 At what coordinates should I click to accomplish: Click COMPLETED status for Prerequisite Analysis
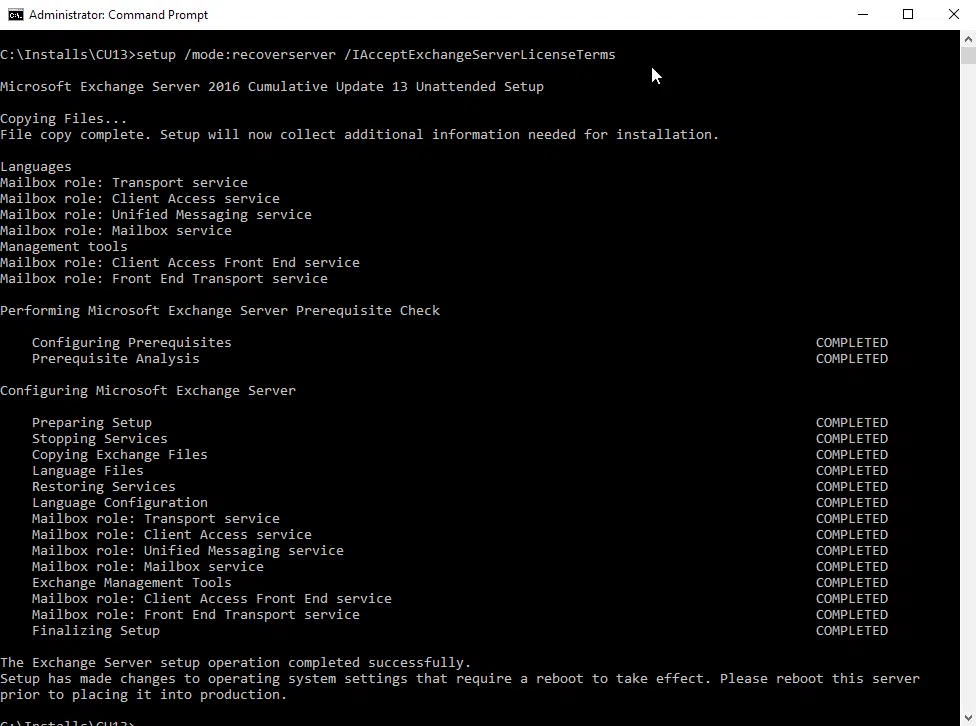pyautogui.click(x=852, y=359)
